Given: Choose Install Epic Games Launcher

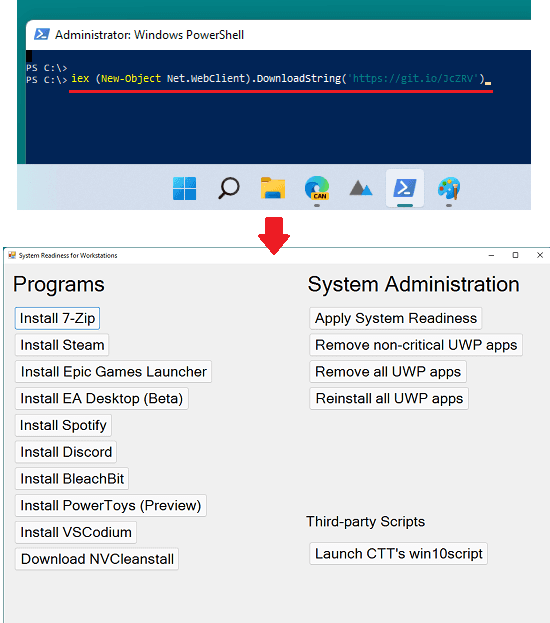Looking at the screenshot, I should (x=113, y=371).
